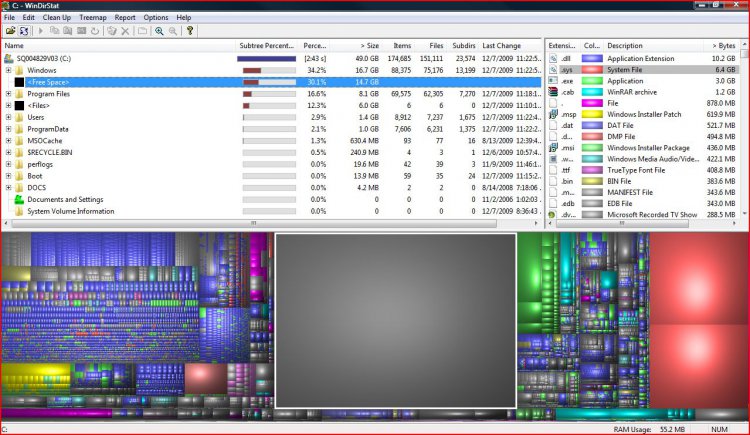The height and width of the screenshot is (435, 750).
Task: Expand the ProgramData folder node
Action: [x=8, y=129]
